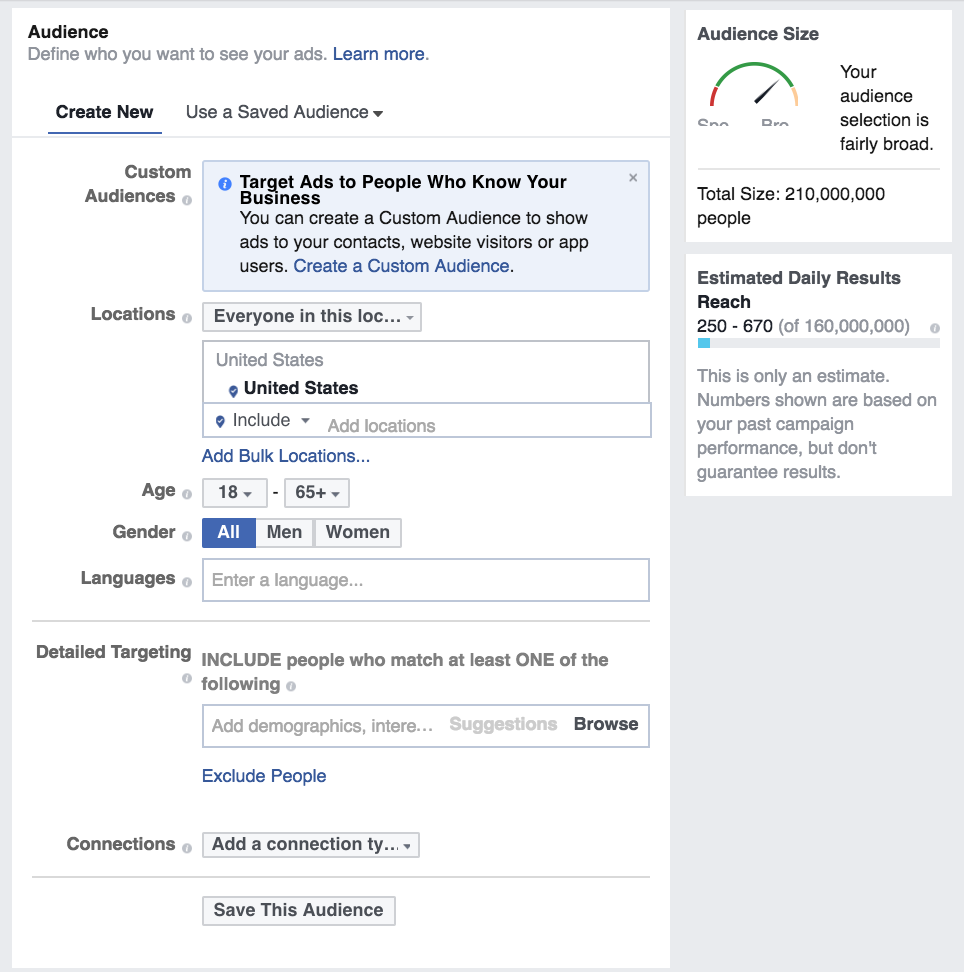Click info icon next to Custom Audiences
Image resolution: width=964 pixels, height=972 pixels.
click(187, 200)
